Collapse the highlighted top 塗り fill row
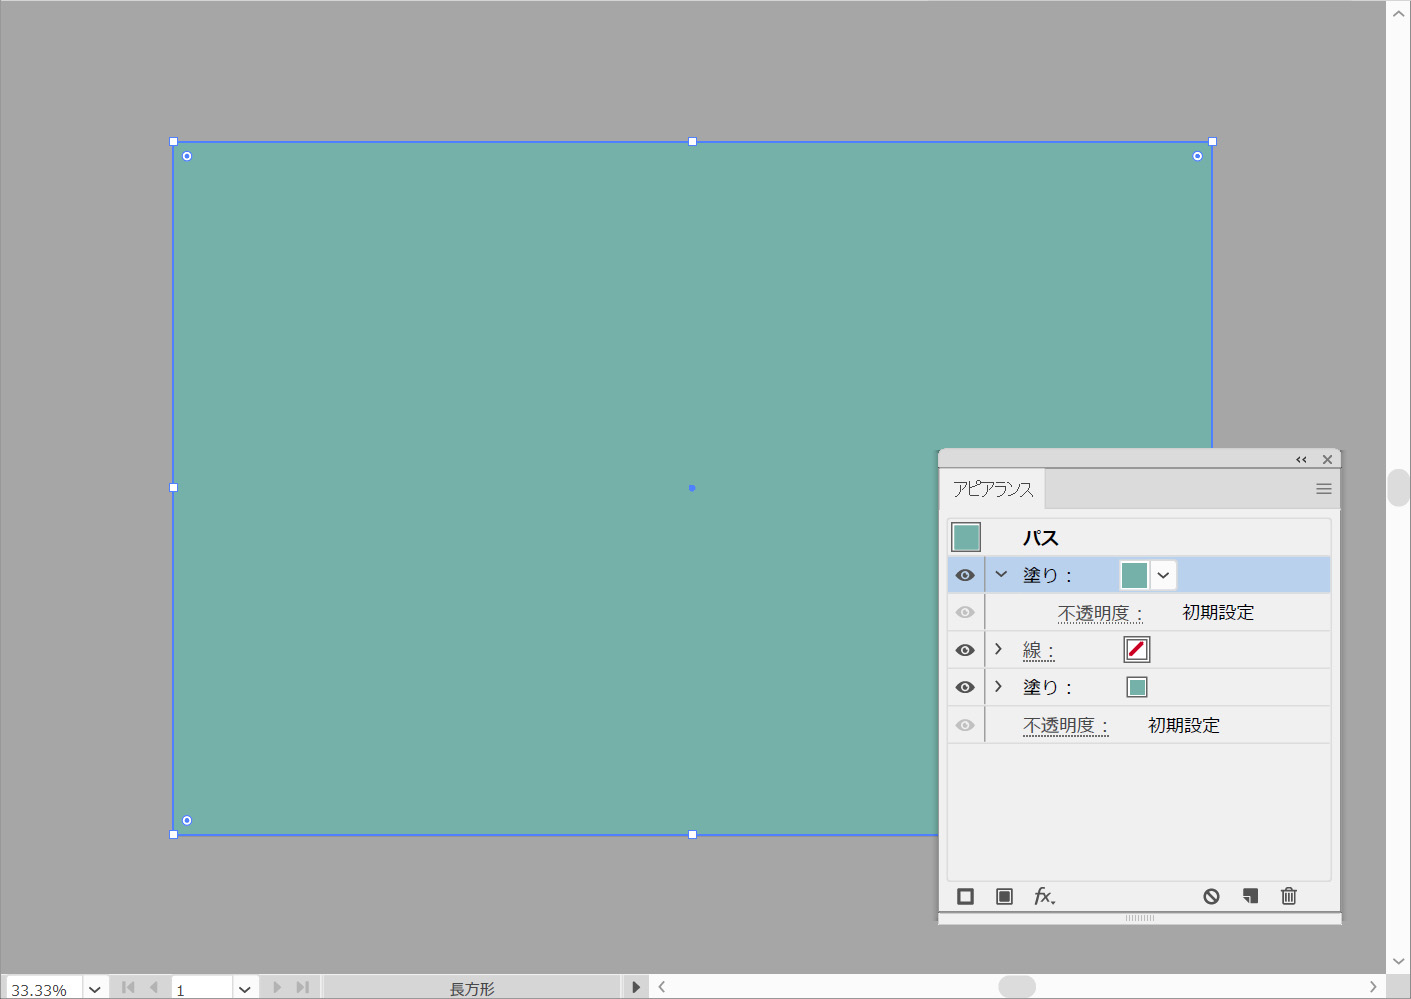The width and height of the screenshot is (1411, 999). (1001, 575)
